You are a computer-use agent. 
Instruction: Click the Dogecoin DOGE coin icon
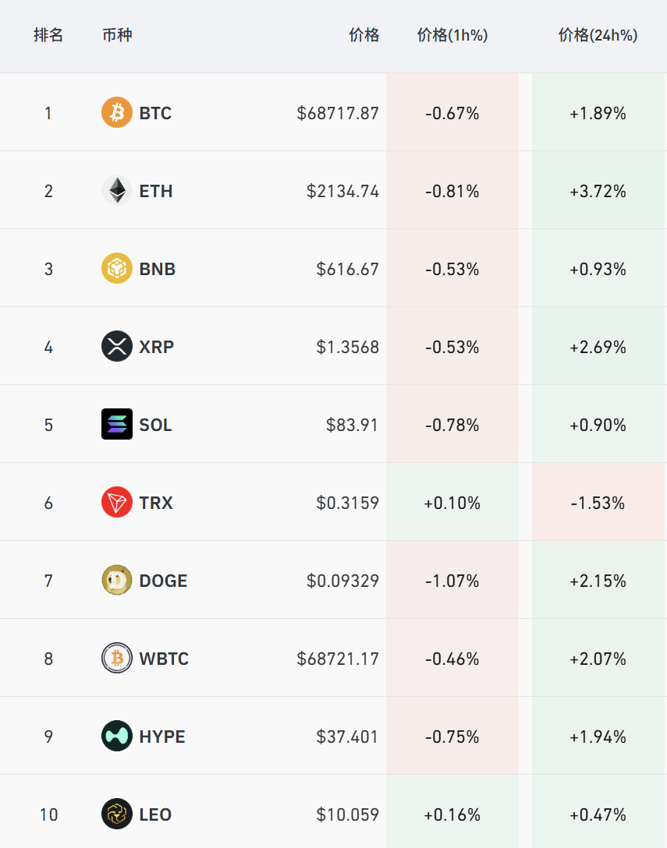coord(117,581)
